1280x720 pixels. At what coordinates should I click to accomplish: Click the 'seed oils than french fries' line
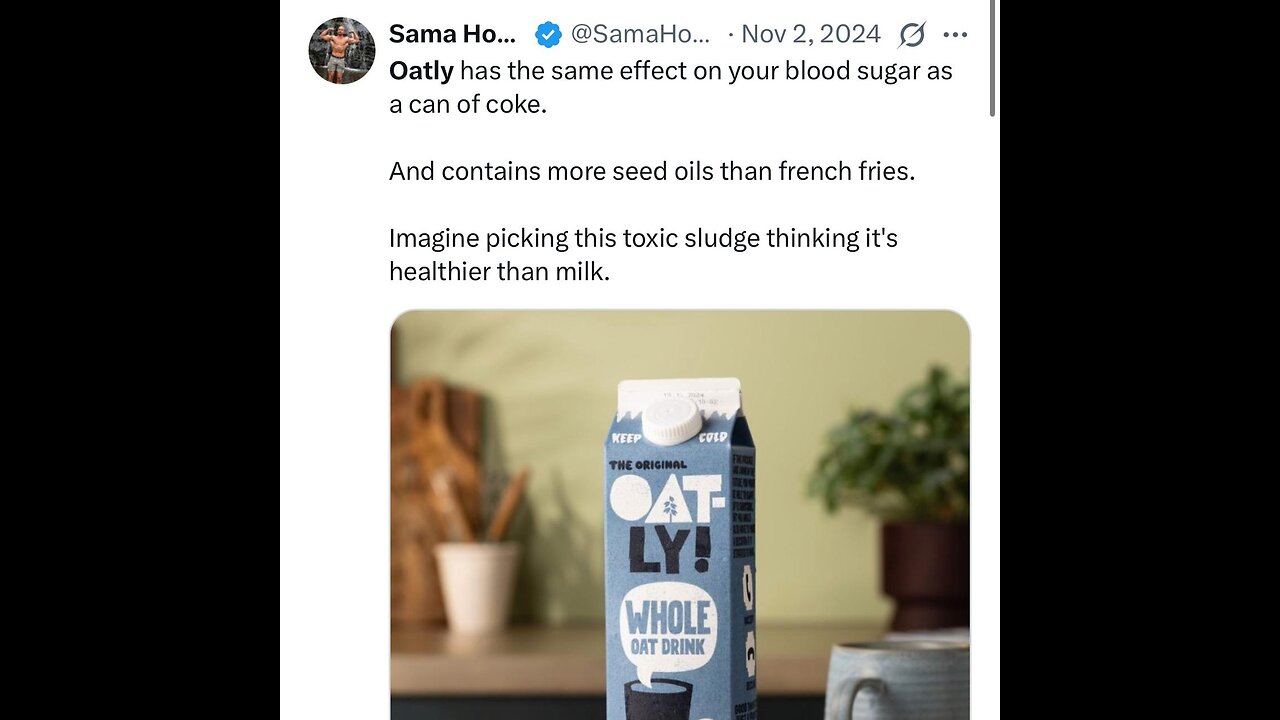click(652, 171)
